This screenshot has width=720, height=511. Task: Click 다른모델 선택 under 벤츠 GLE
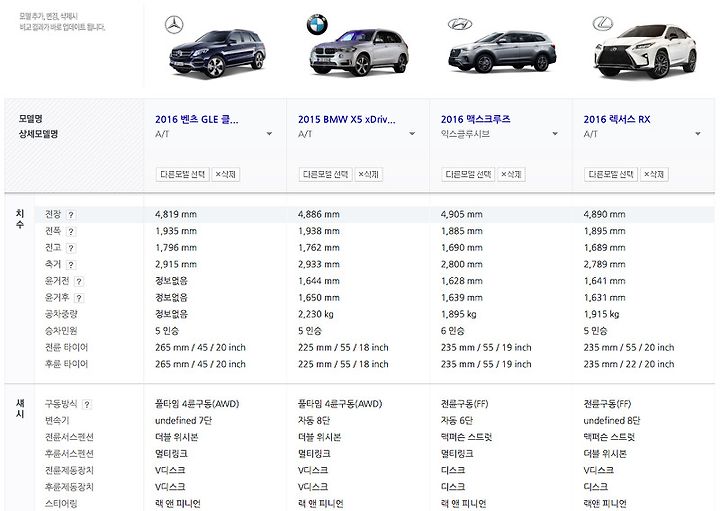[x=182, y=174]
